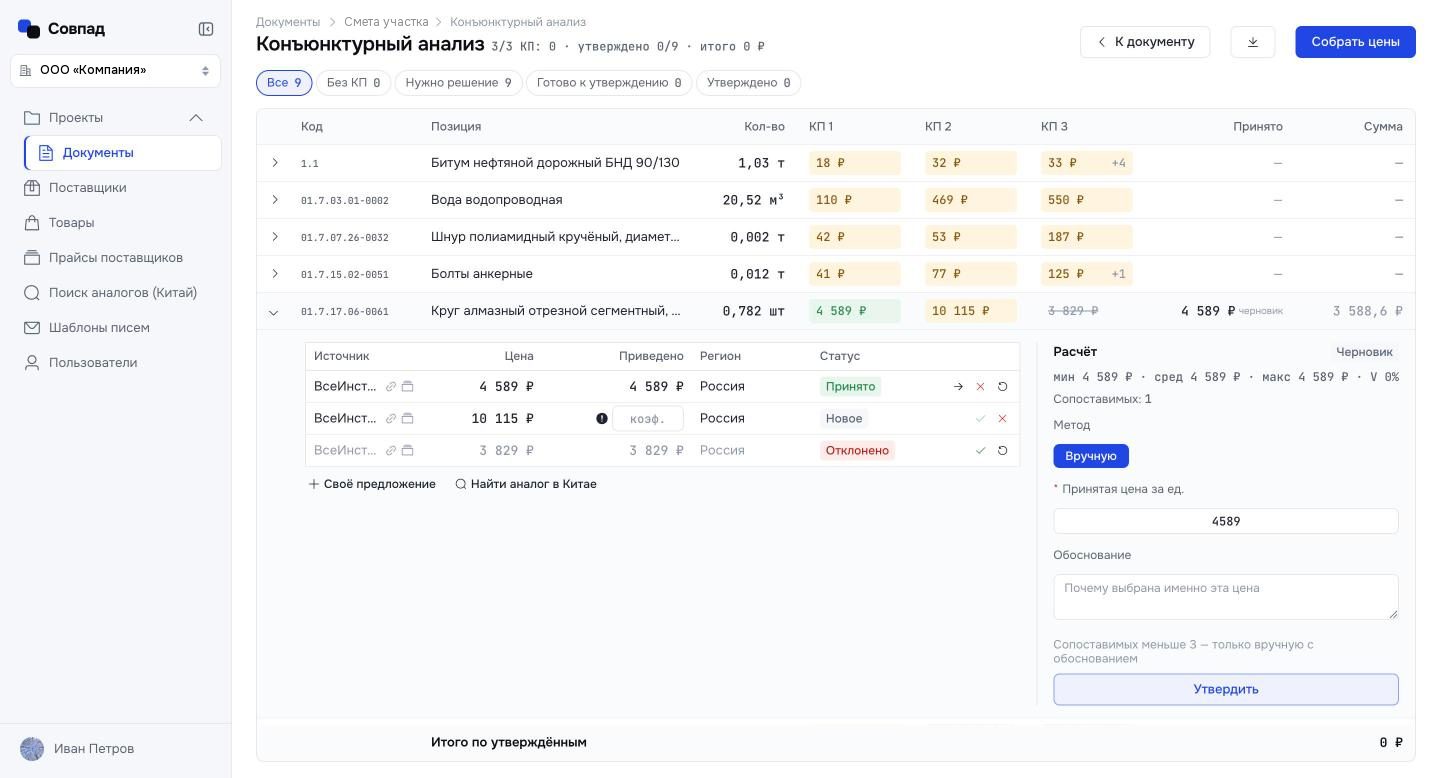This screenshot has height=778, width=1440.
Task: Reset the accepted offer with the circular arrow icon
Action: tap(1002, 386)
